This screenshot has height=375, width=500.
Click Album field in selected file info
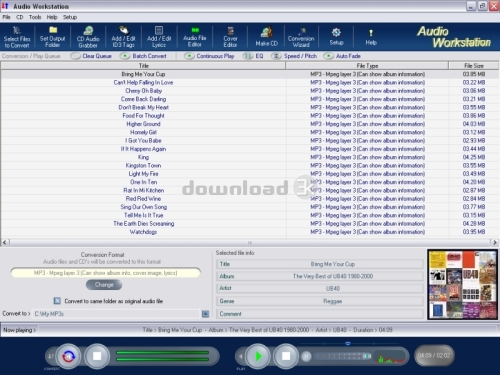[320, 276]
